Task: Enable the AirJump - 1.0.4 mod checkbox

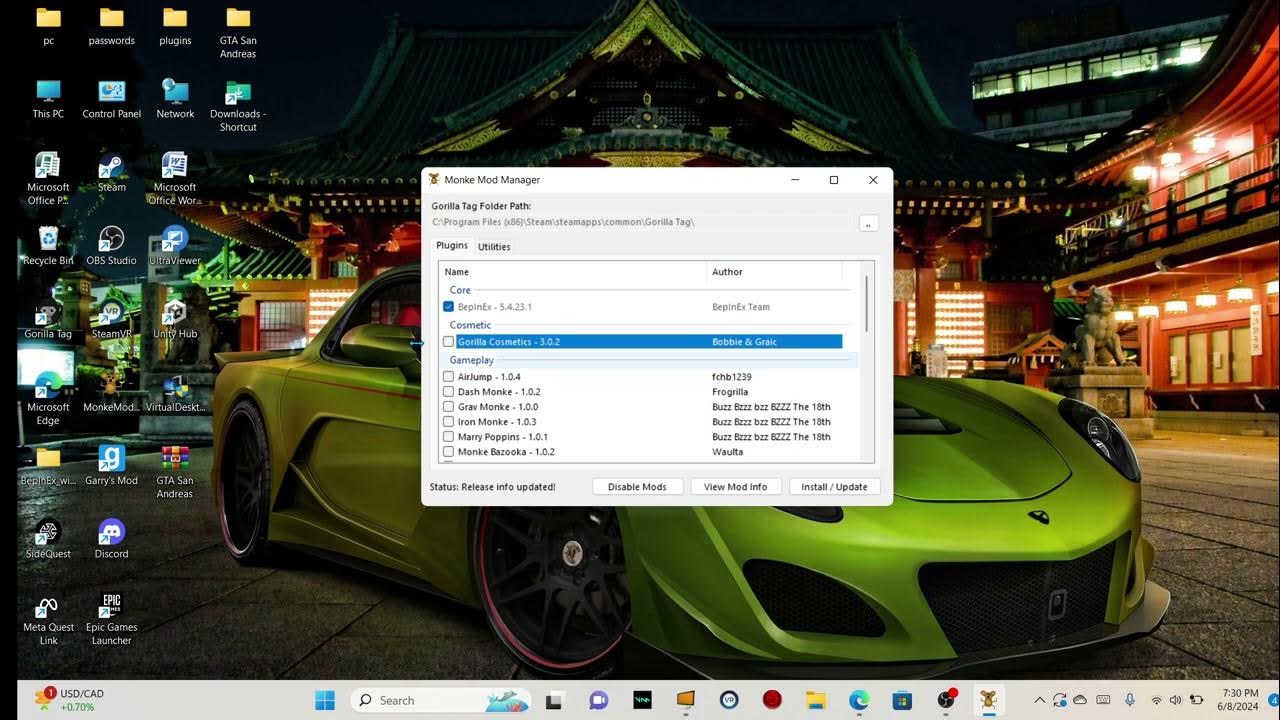Action: click(x=448, y=377)
